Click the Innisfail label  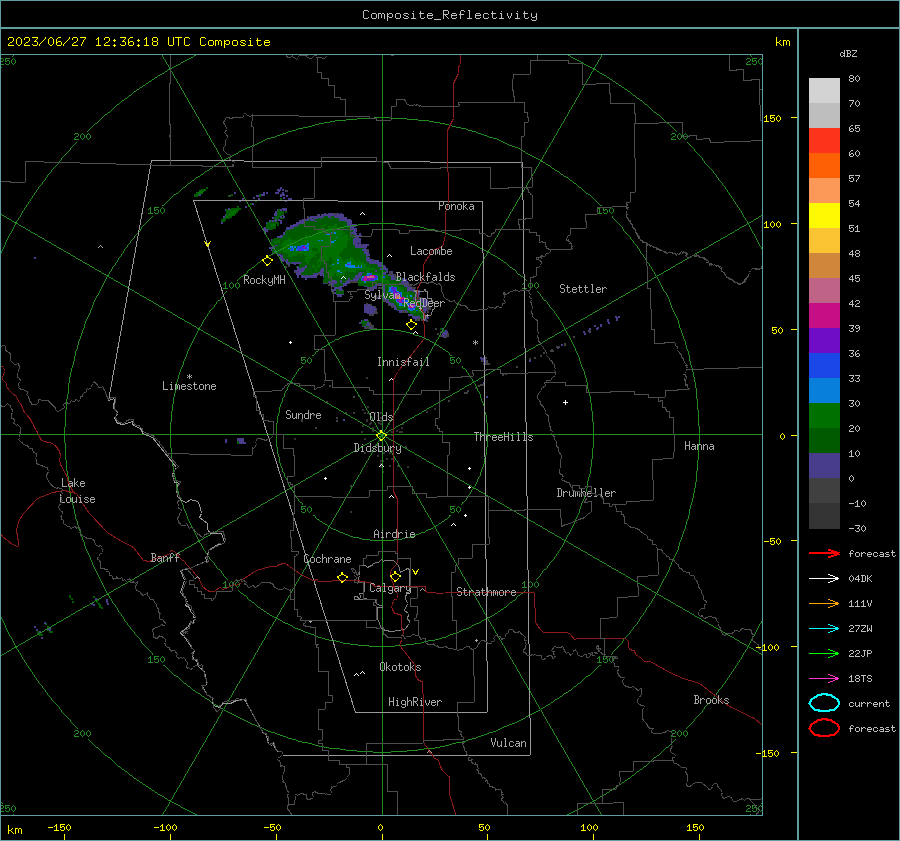click(403, 362)
